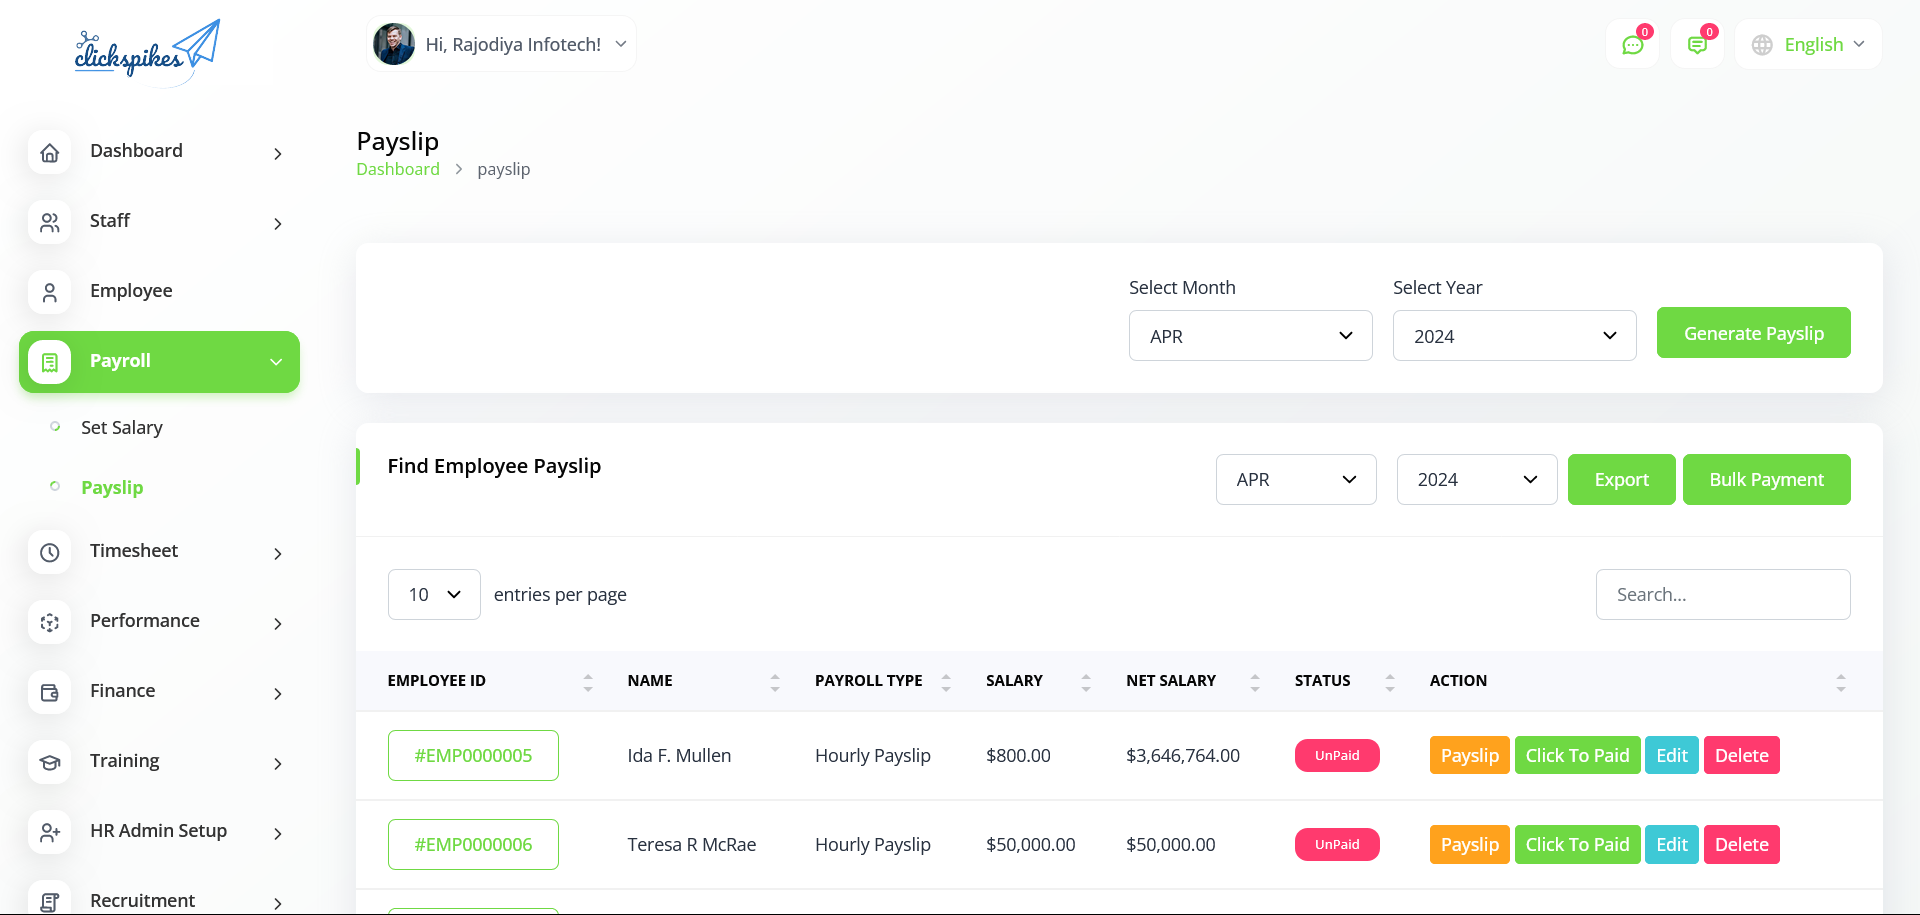
Task: Click the Dashboard home icon in sidebar
Action: click(50, 152)
